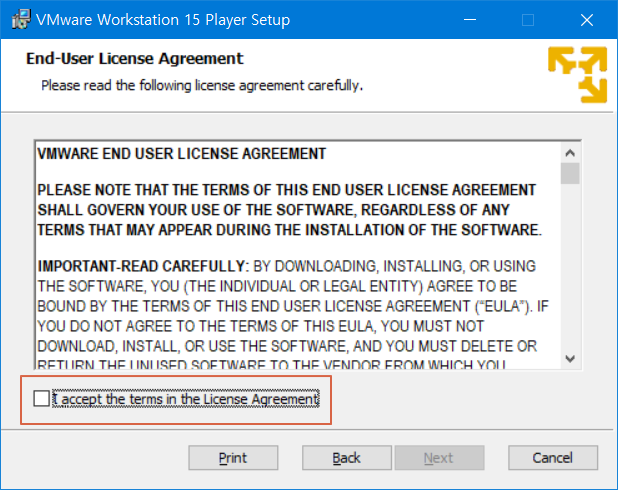Click 'Please read the following license agreement carefully'
Viewport: 618px width, 490px height.
(202, 86)
